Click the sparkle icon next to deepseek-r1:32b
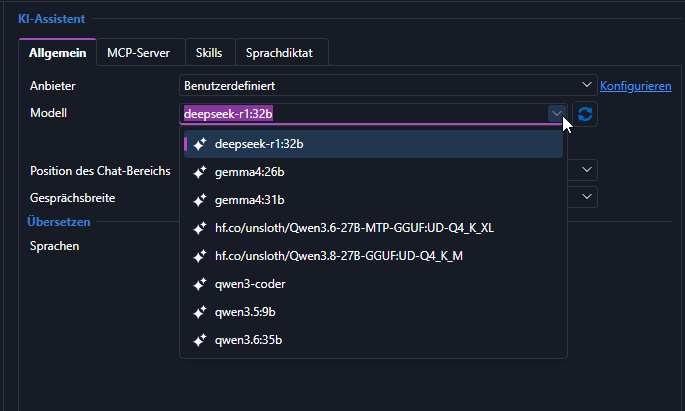 (200, 144)
